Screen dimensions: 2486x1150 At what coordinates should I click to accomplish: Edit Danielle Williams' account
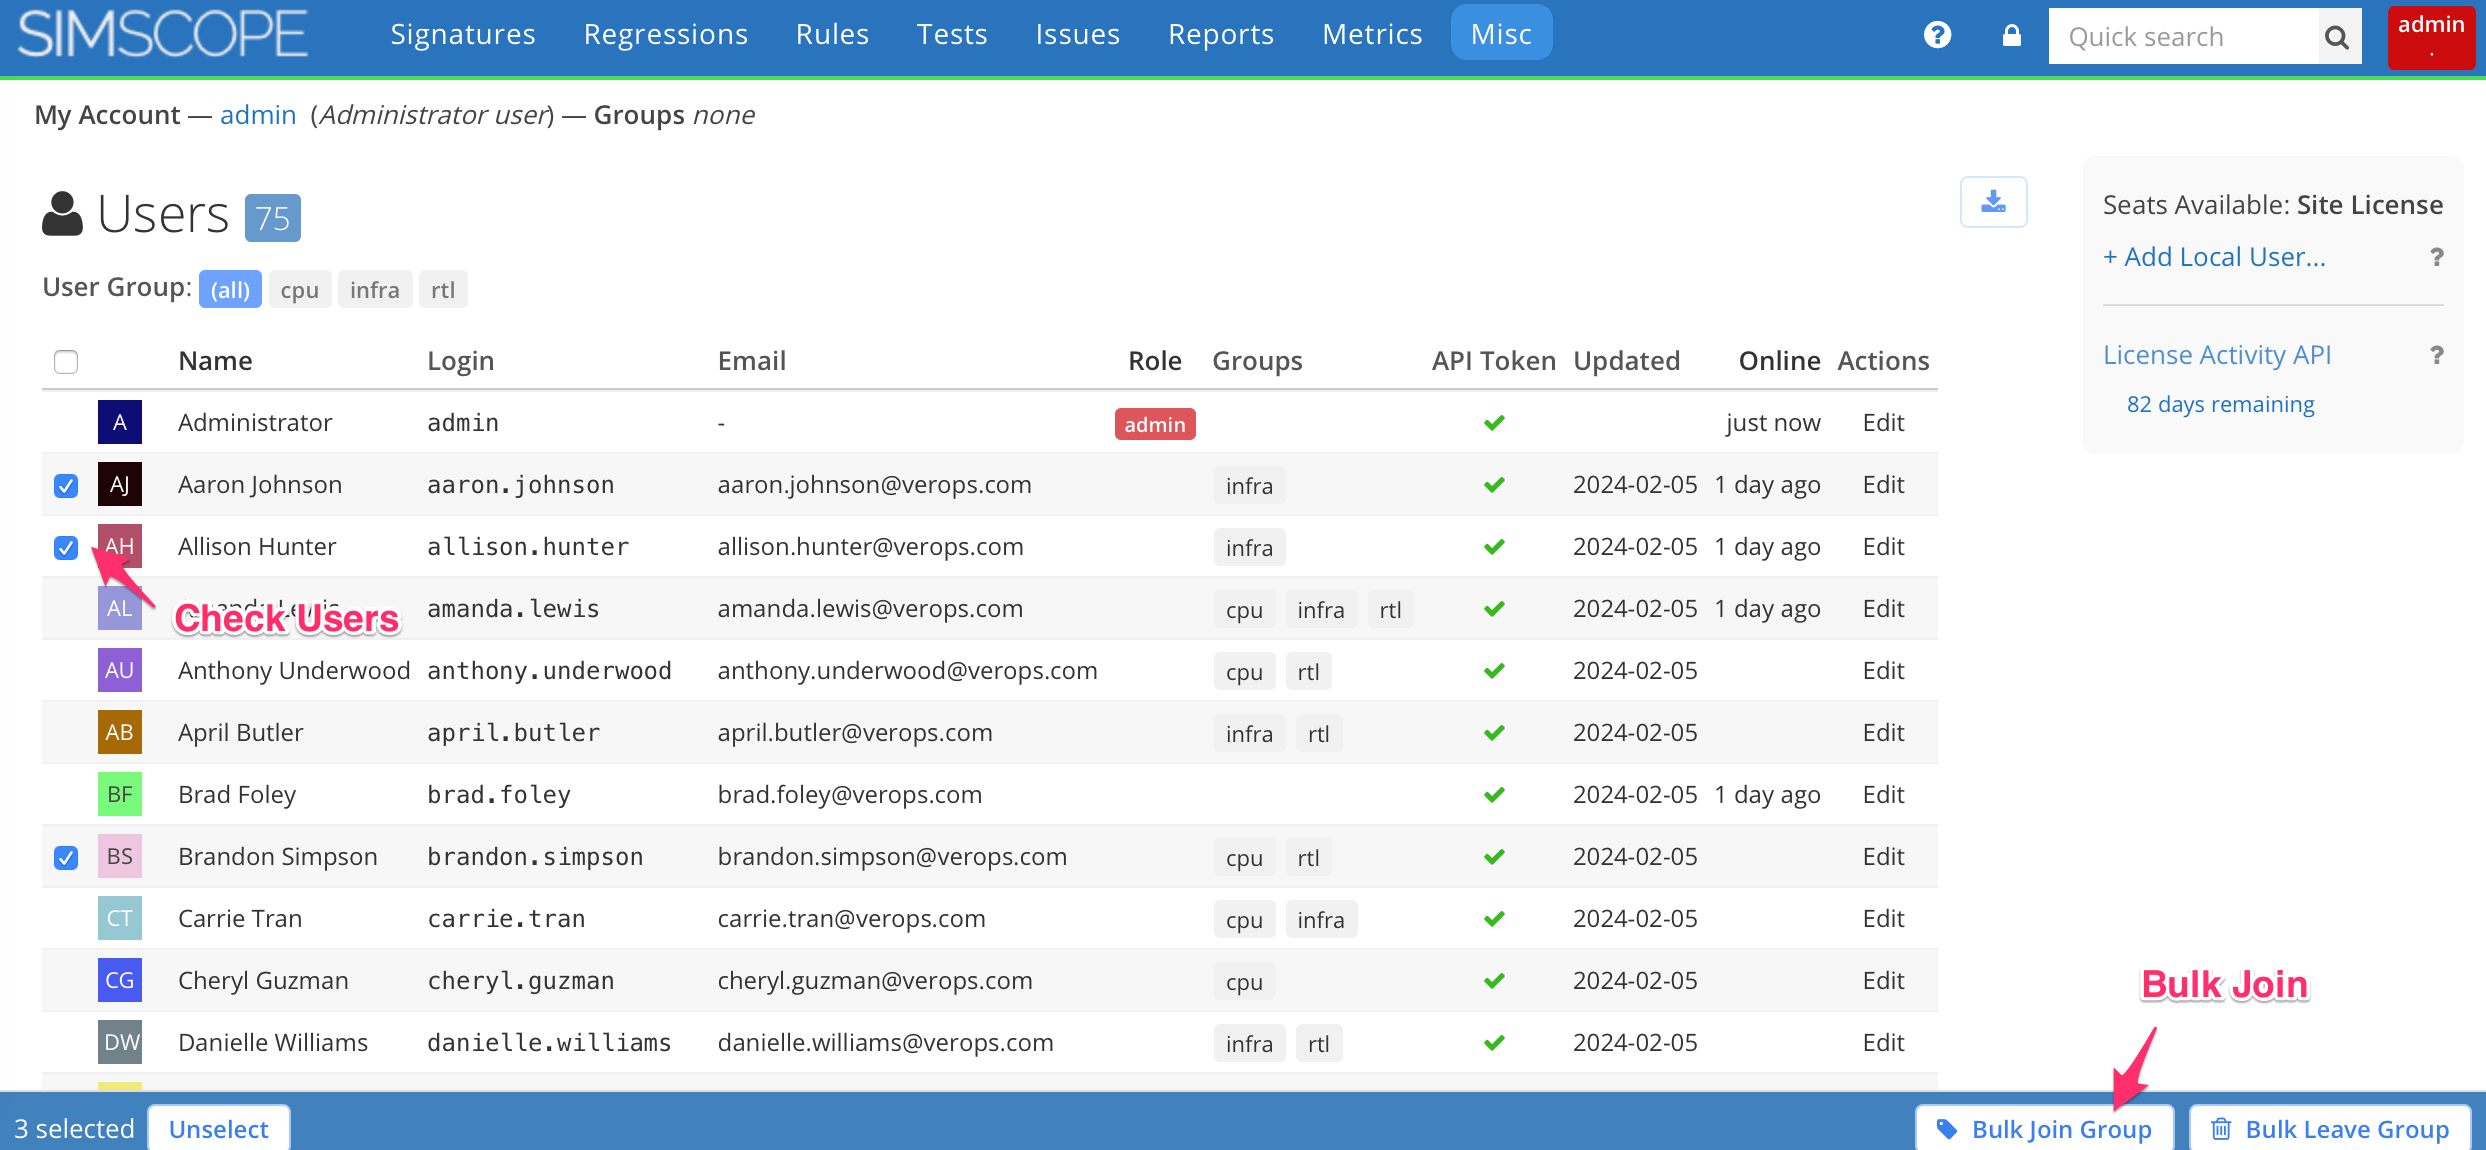coord(1883,1042)
